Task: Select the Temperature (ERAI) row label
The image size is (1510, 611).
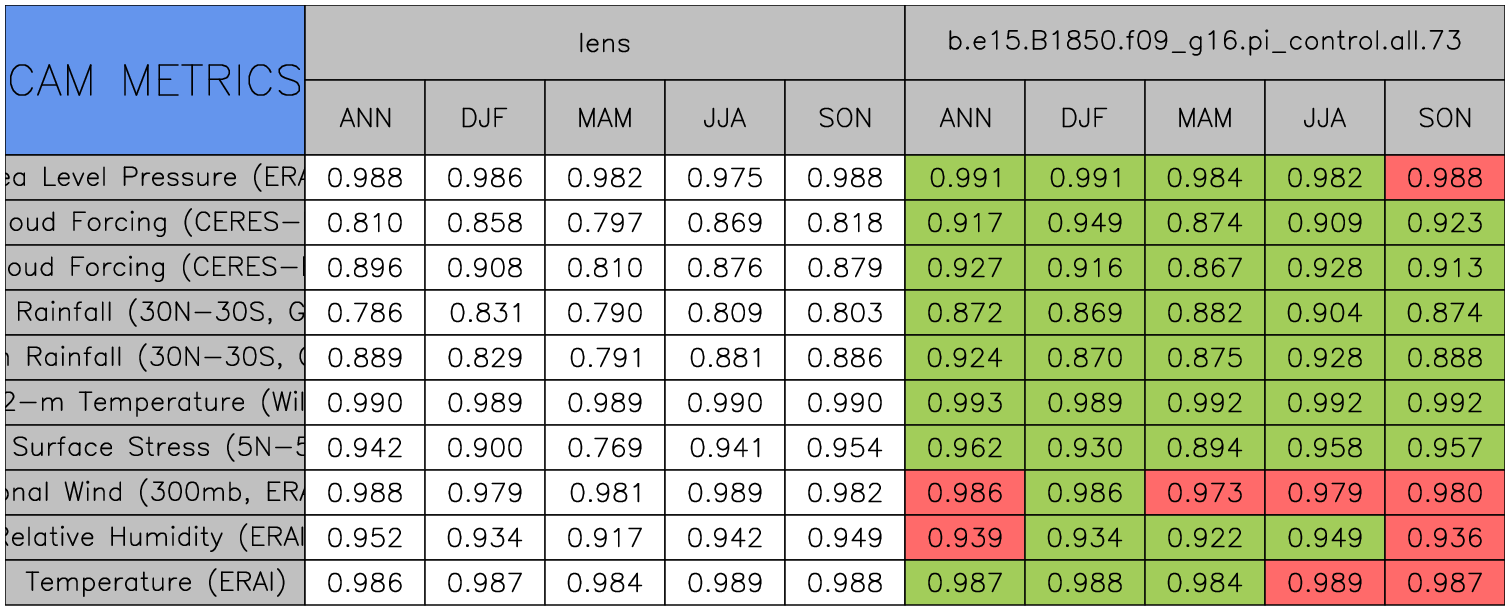Action: (x=155, y=582)
